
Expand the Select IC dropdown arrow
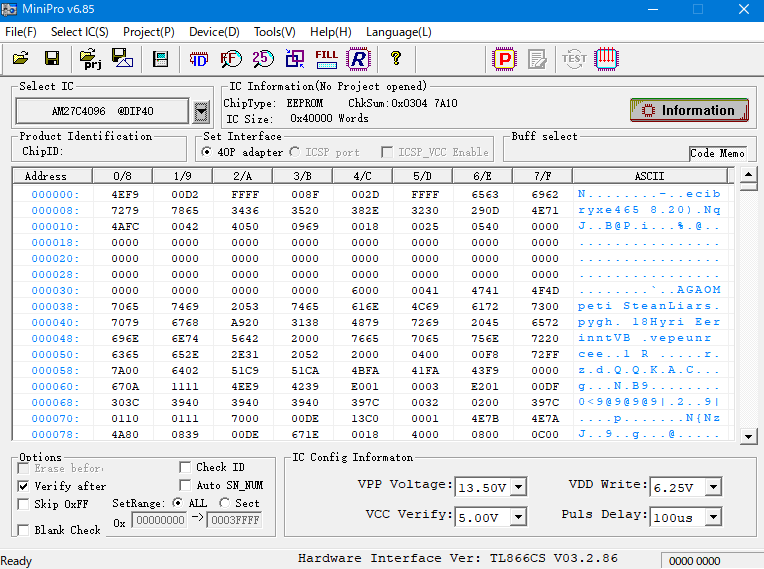tap(201, 112)
